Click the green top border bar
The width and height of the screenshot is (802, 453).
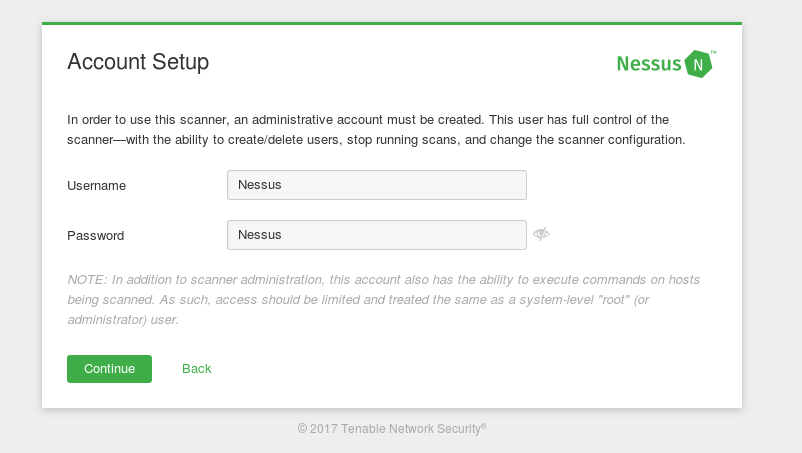point(392,24)
